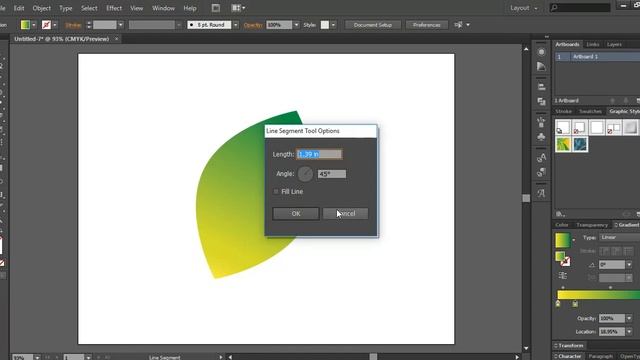This screenshot has width=640, height=360.
Task: Open the Edit menu
Action: click(19, 8)
